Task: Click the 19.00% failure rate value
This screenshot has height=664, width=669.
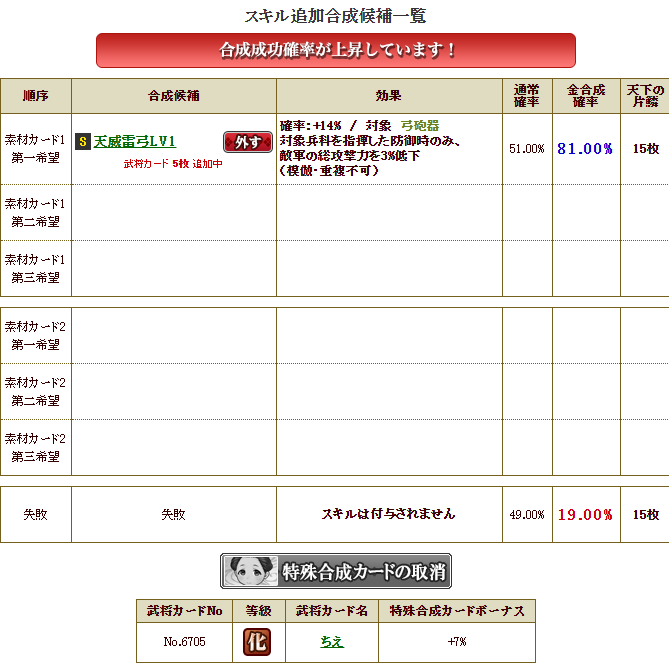Action: (585, 515)
